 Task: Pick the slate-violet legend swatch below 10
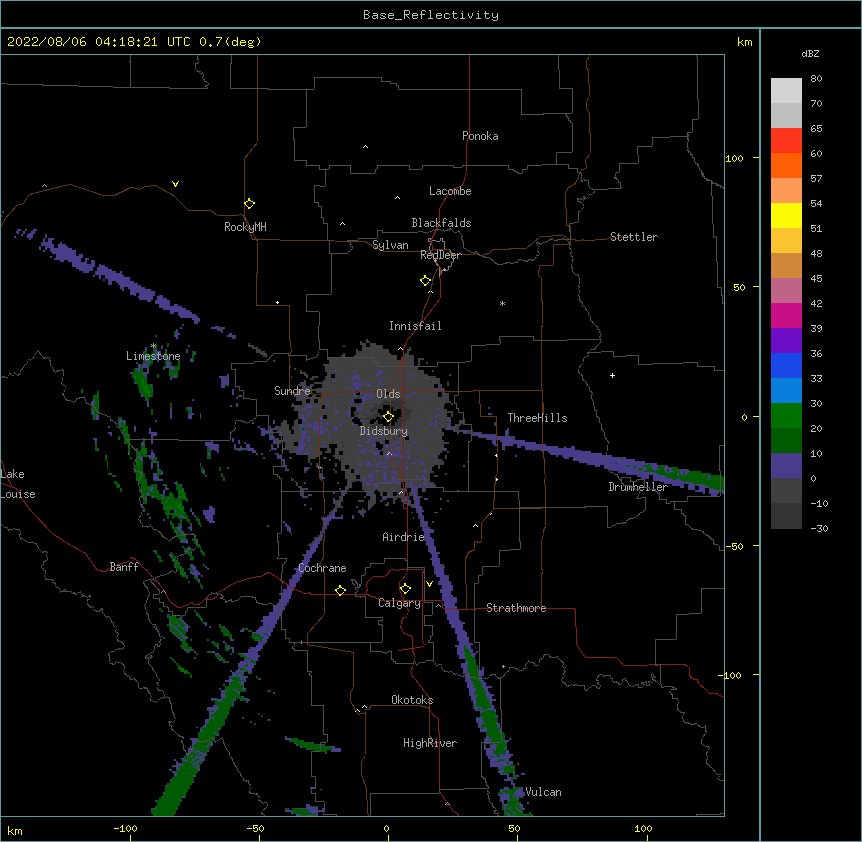pyautogui.click(x=786, y=466)
